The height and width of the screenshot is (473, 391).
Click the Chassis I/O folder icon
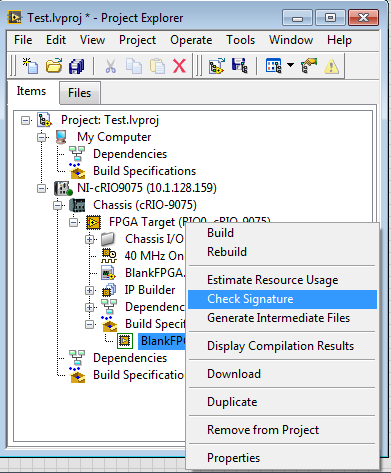tap(108, 239)
